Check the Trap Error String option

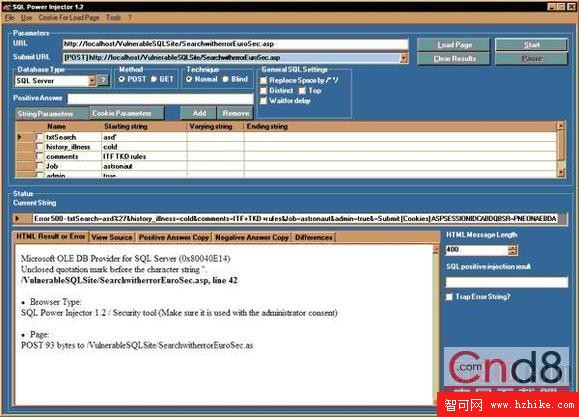(449, 297)
